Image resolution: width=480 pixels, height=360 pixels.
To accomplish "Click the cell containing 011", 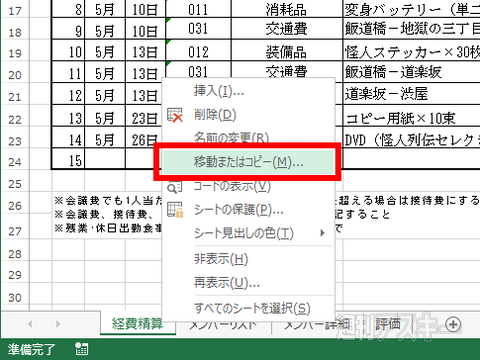I will [198, 9].
